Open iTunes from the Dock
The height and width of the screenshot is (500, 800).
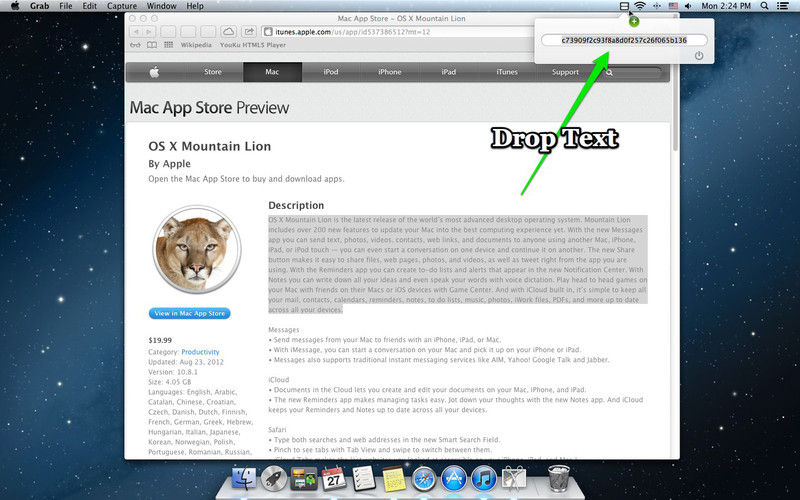(484, 479)
